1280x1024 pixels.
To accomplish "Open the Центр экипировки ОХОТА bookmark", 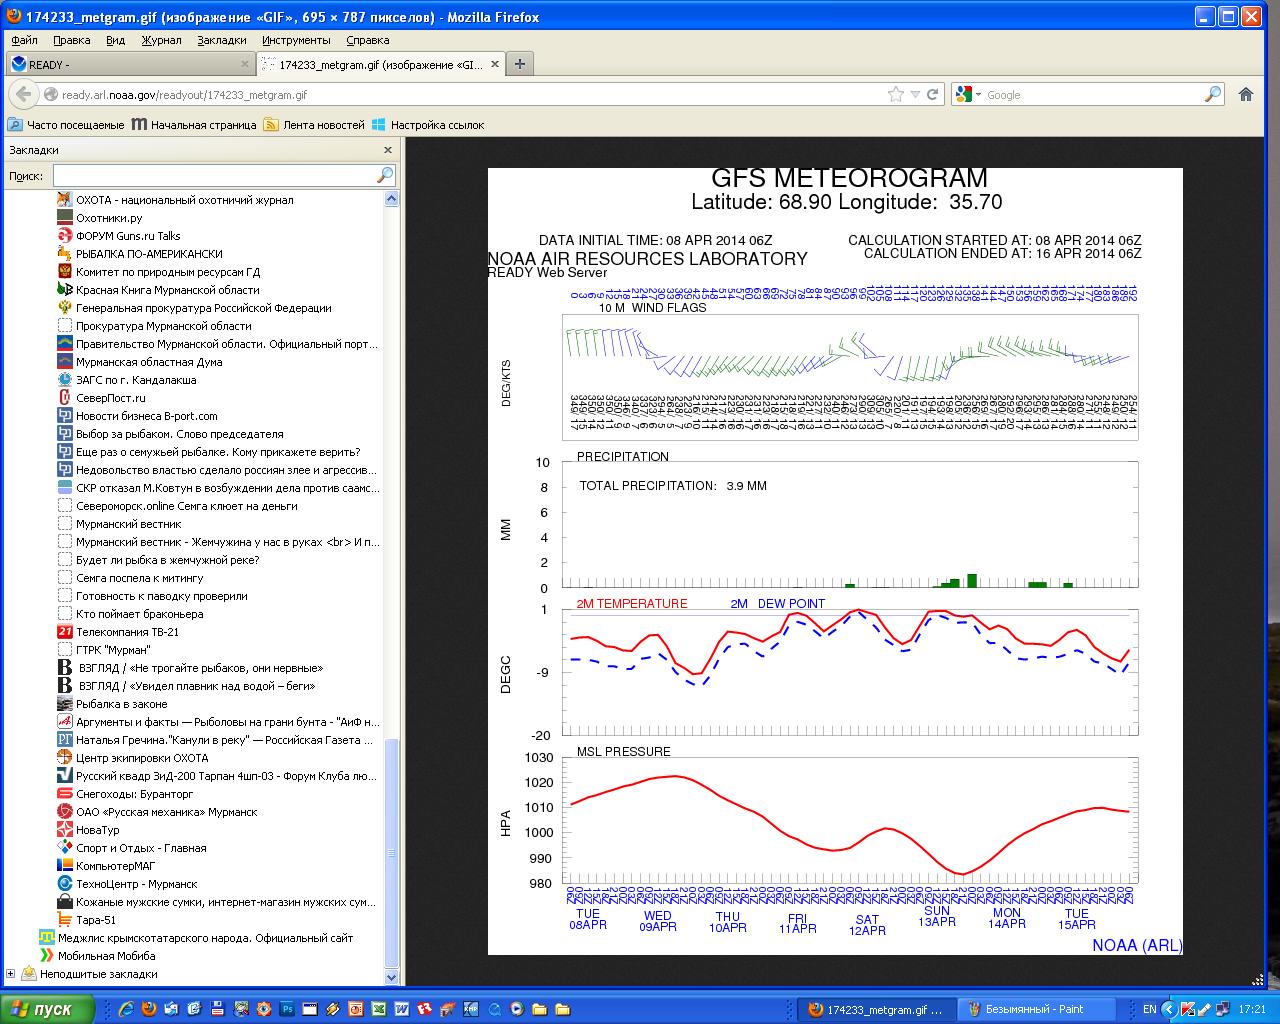I will point(142,758).
